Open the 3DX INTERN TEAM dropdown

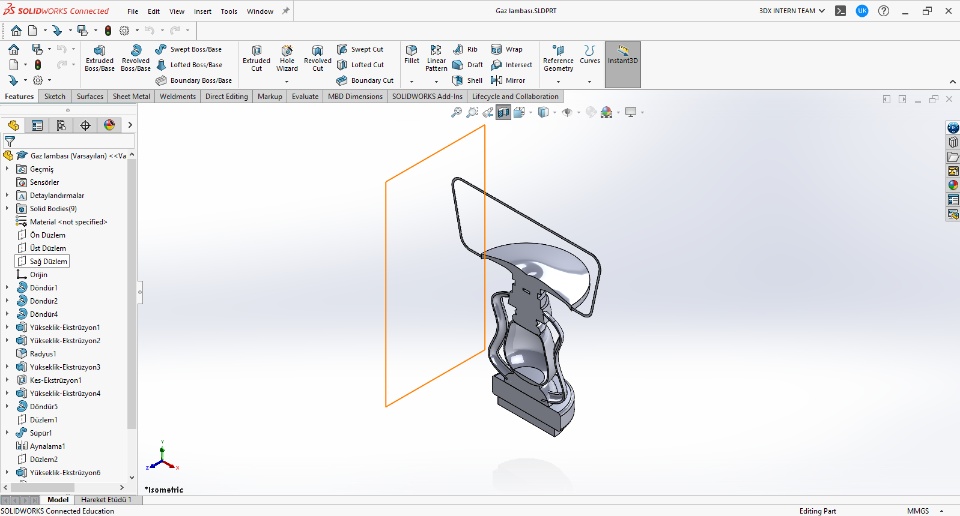pyautogui.click(x=792, y=11)
